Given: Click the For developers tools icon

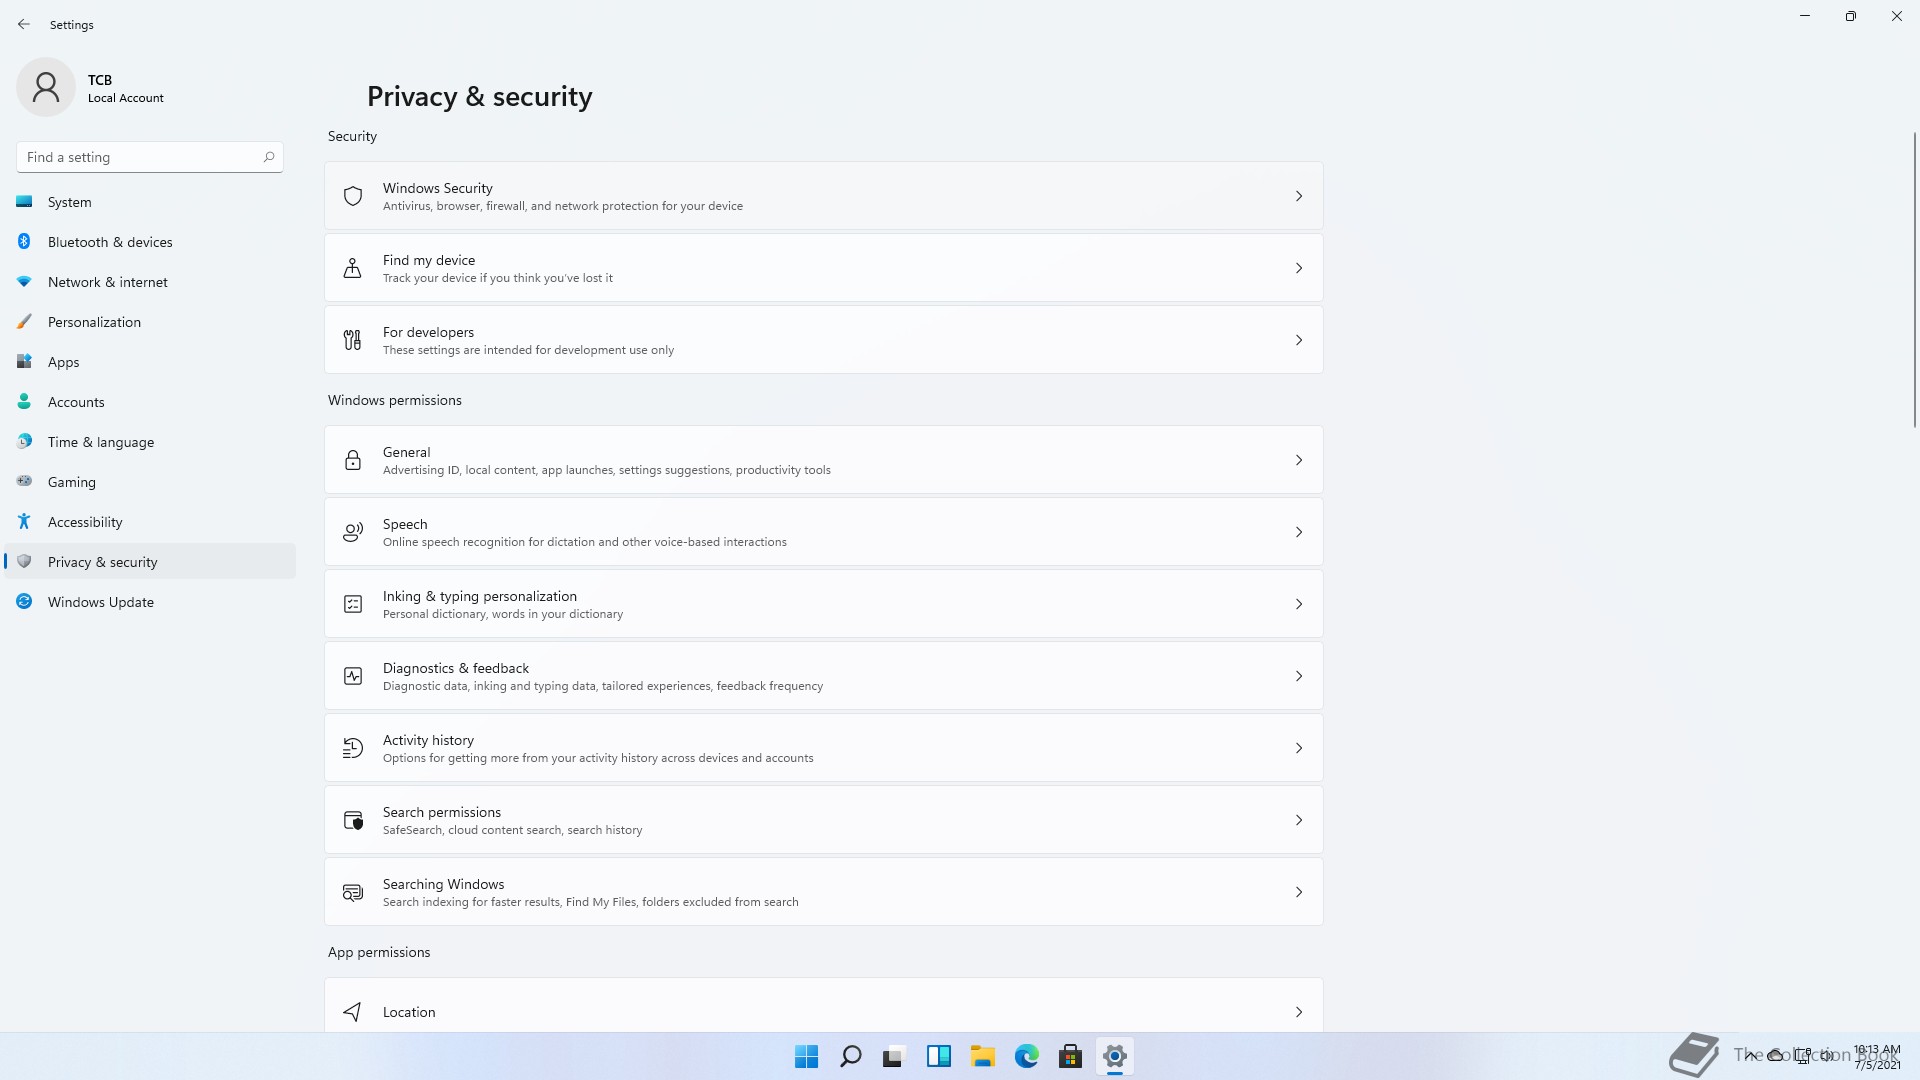Looking at the screenshot, I should click(x=353, y=340).
